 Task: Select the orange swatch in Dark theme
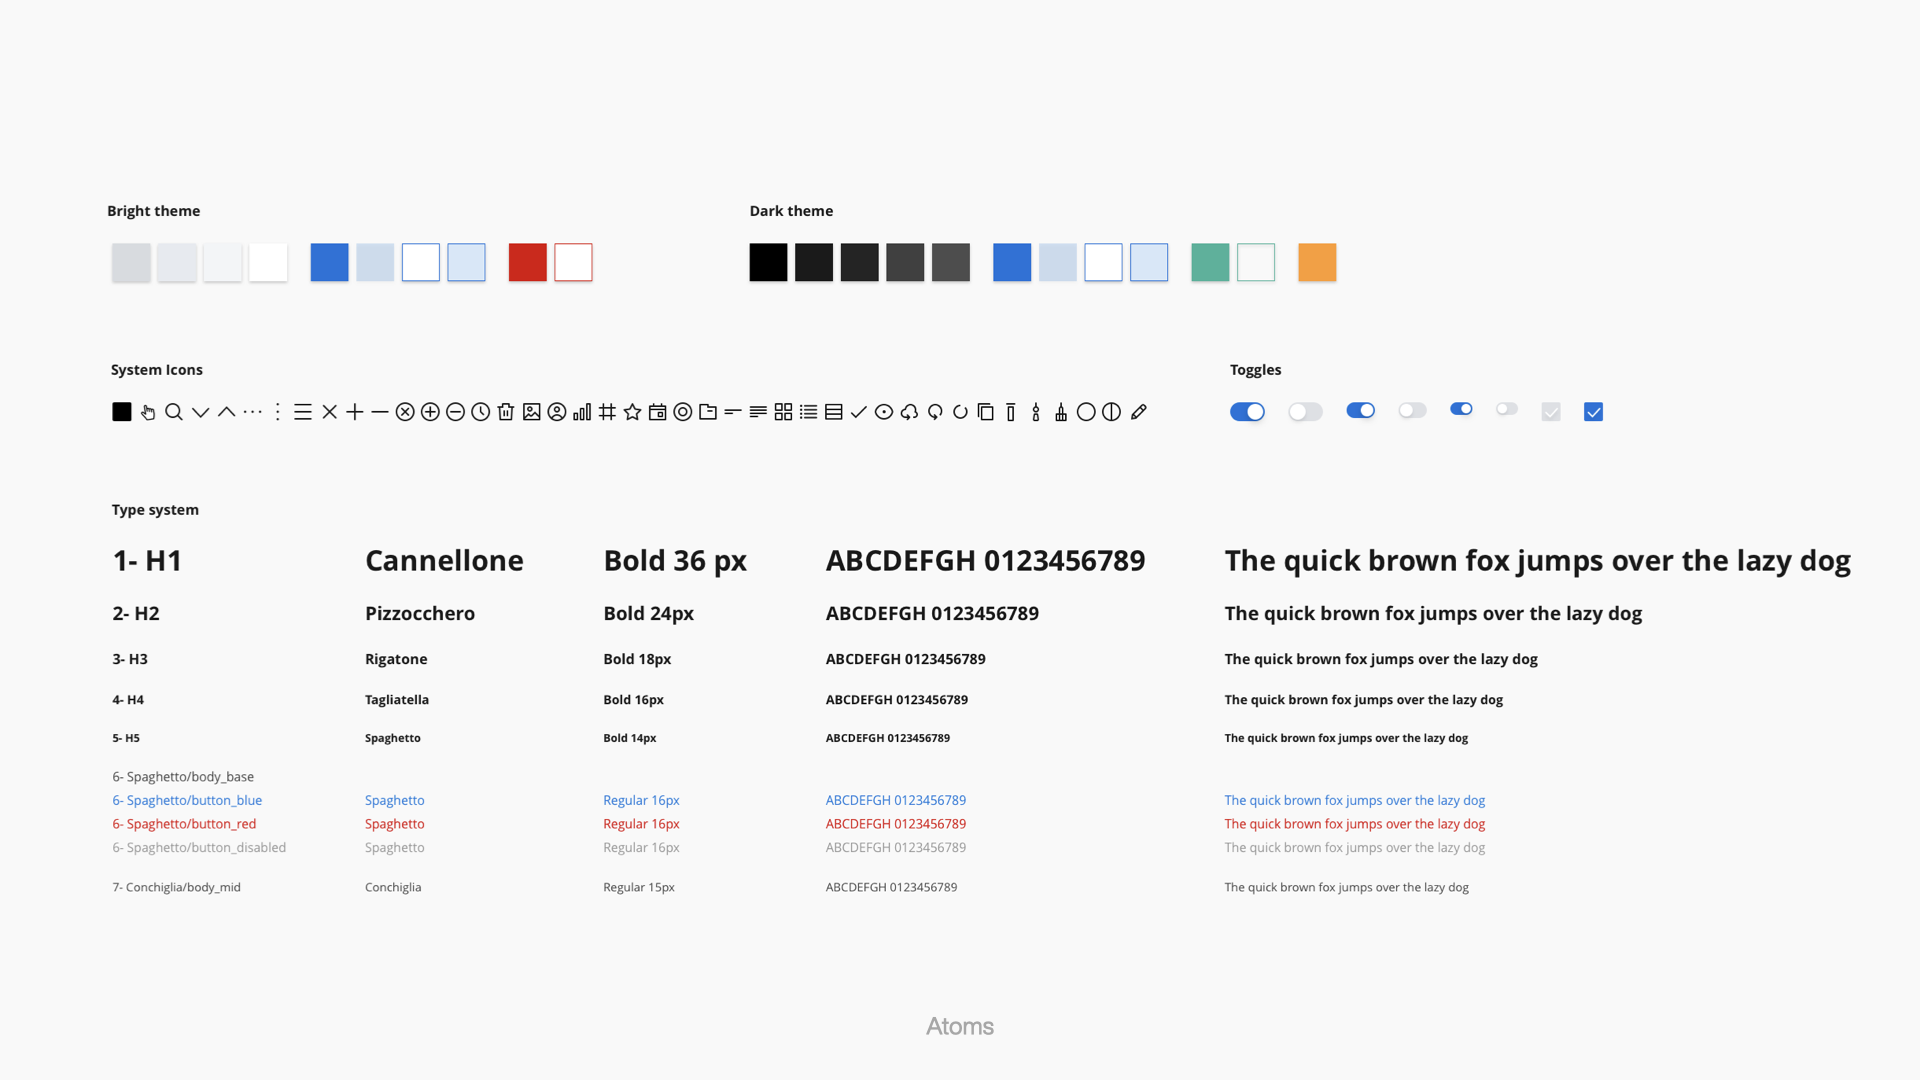[1317, 262]
